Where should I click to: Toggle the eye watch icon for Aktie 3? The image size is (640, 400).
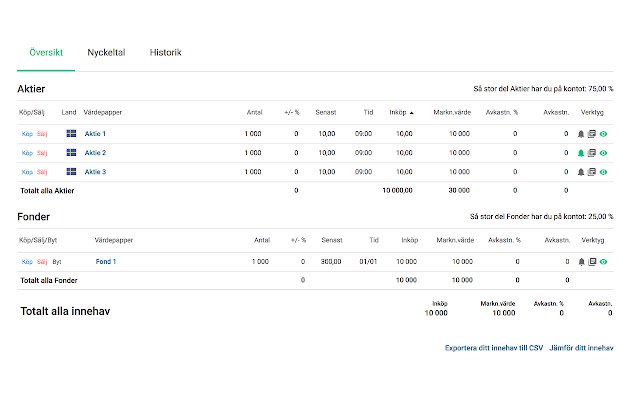[603, 172]
